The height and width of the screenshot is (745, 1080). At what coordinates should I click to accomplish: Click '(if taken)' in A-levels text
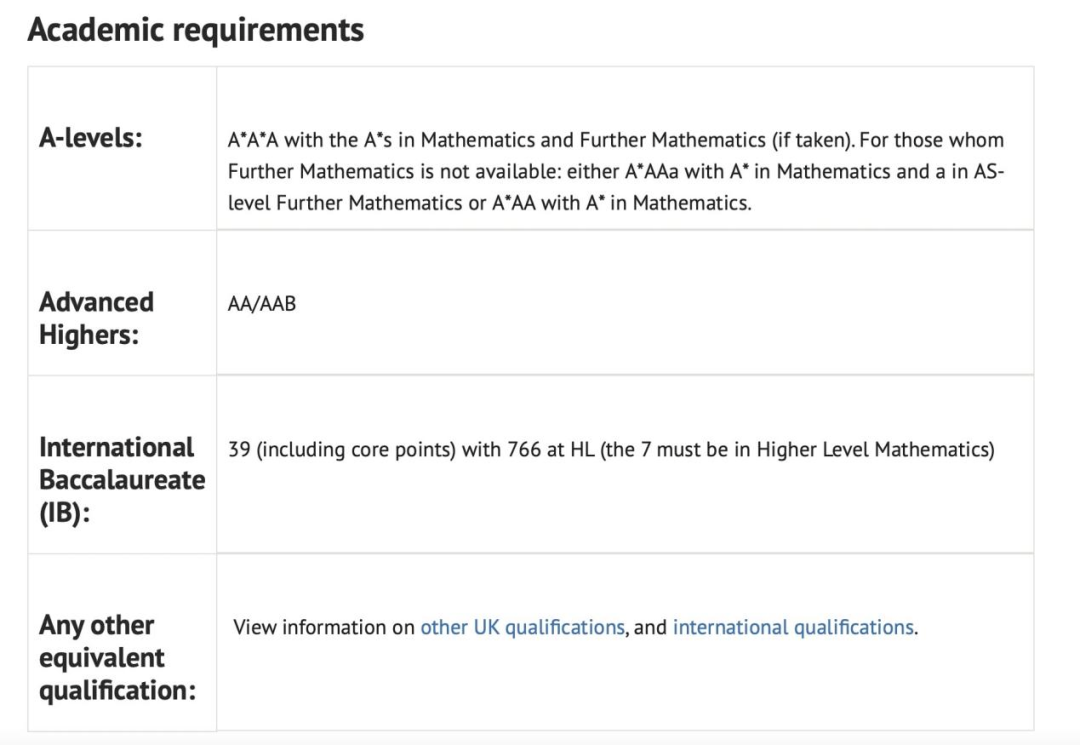tap(812, 140)
